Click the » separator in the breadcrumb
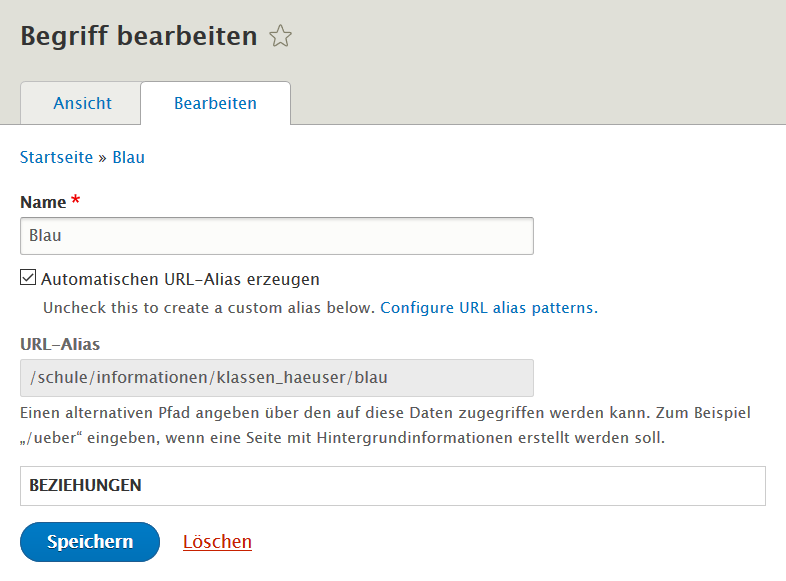Viewport: 786px width, 581px height. [102, 157]
